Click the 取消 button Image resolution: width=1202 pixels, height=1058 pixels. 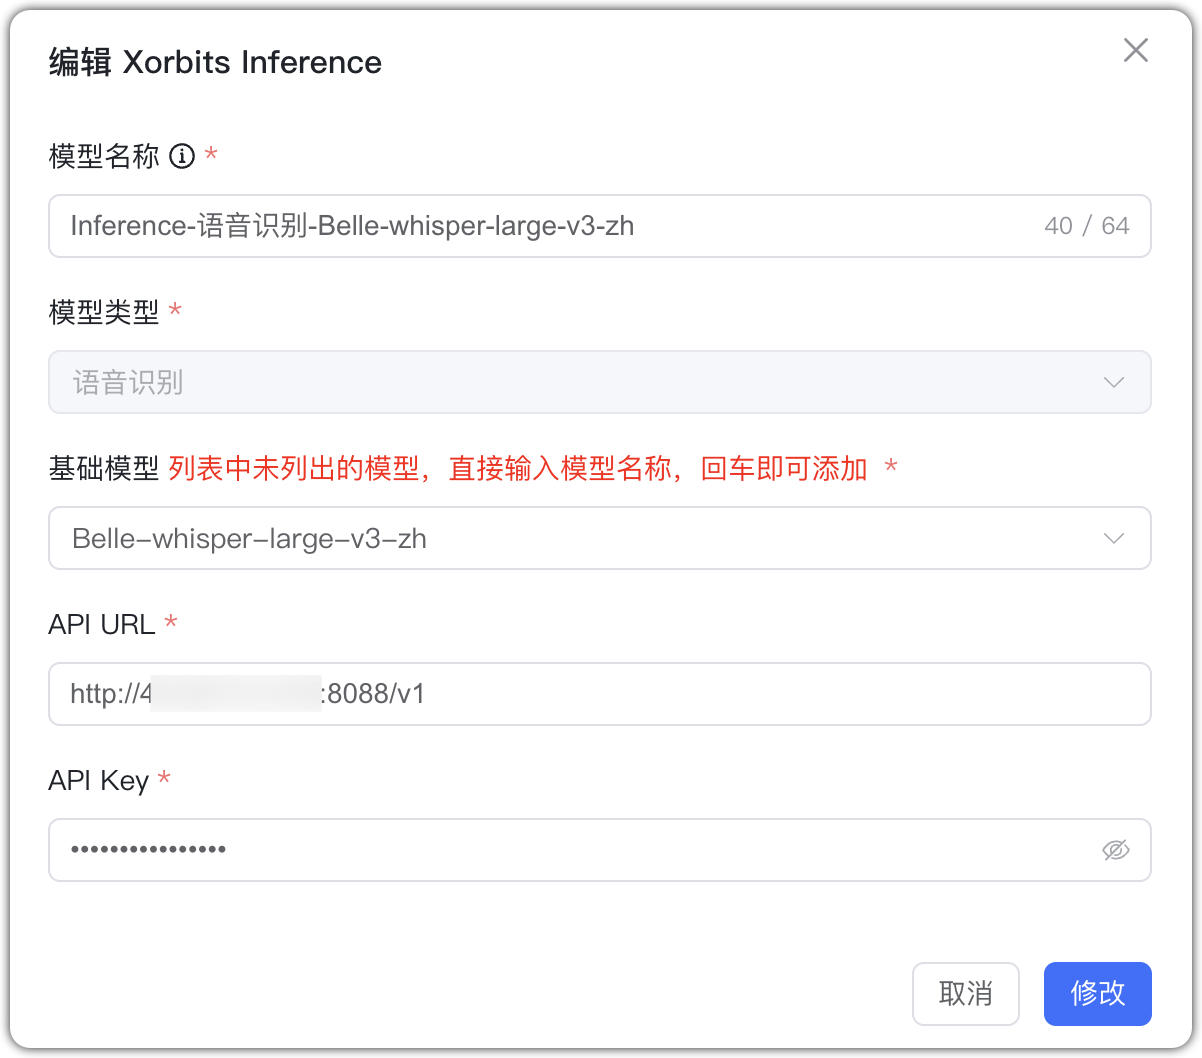point(965,994)
